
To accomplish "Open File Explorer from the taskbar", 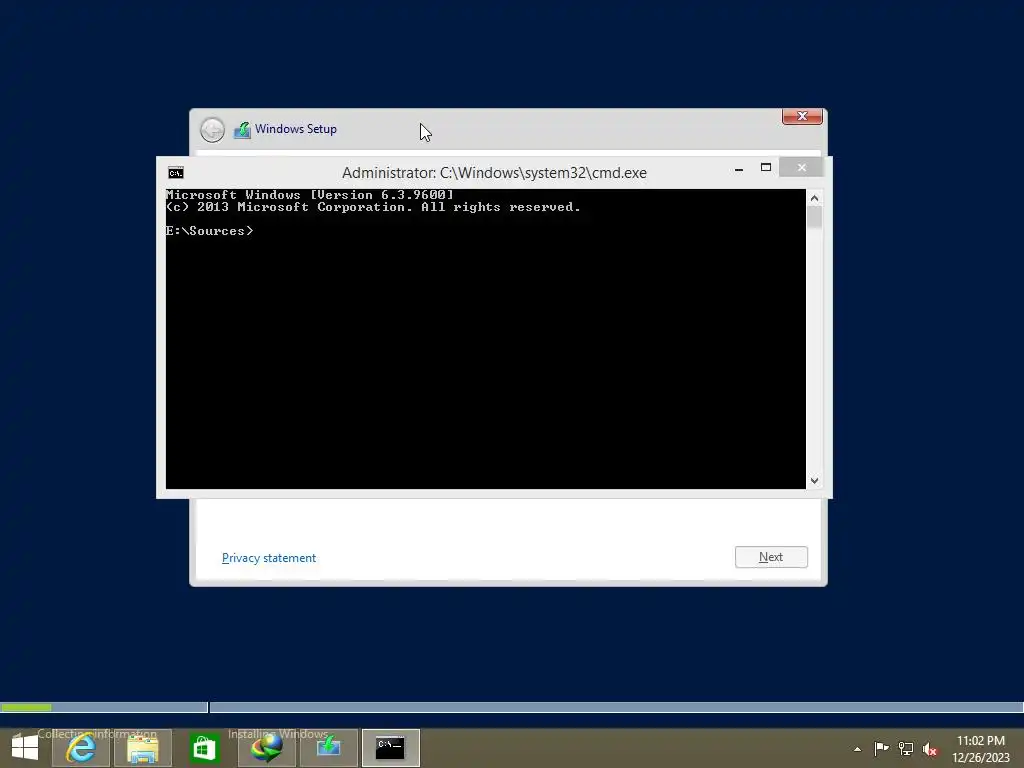I will (143, 748).
